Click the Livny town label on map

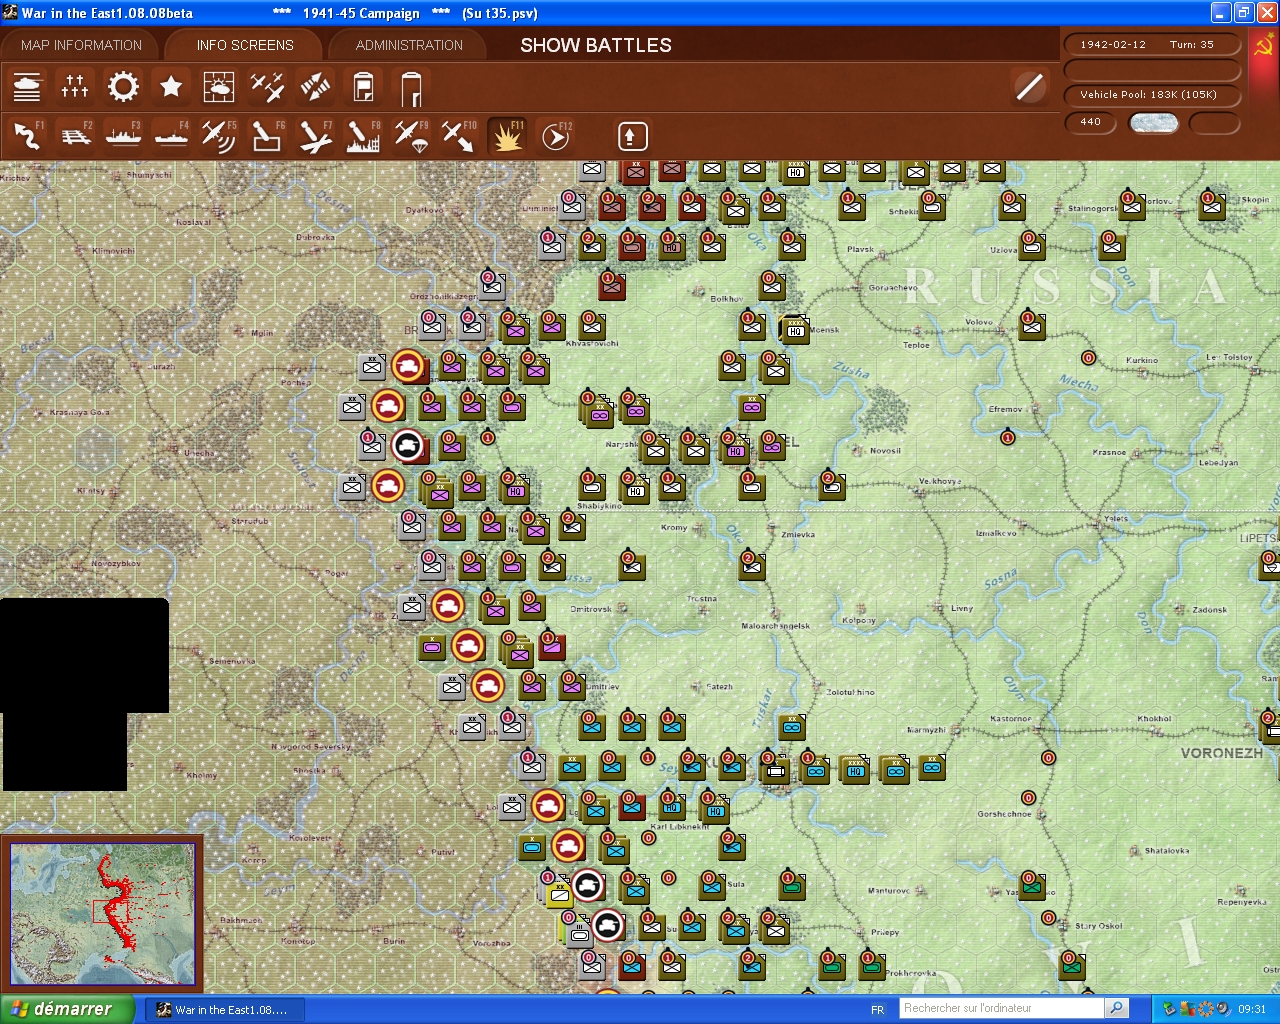[962, 608]
